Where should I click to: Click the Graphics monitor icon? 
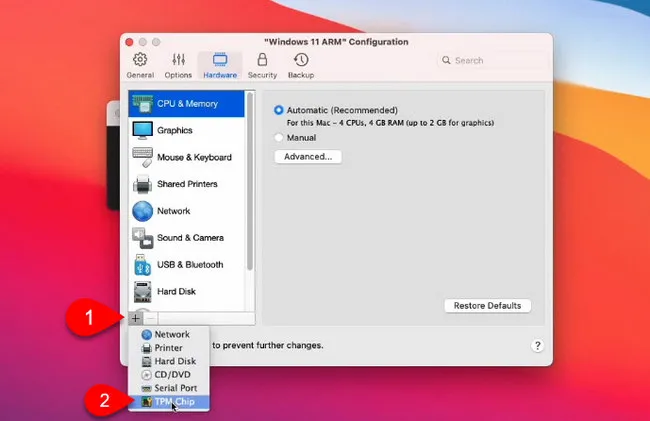click(x=142, y=130)
